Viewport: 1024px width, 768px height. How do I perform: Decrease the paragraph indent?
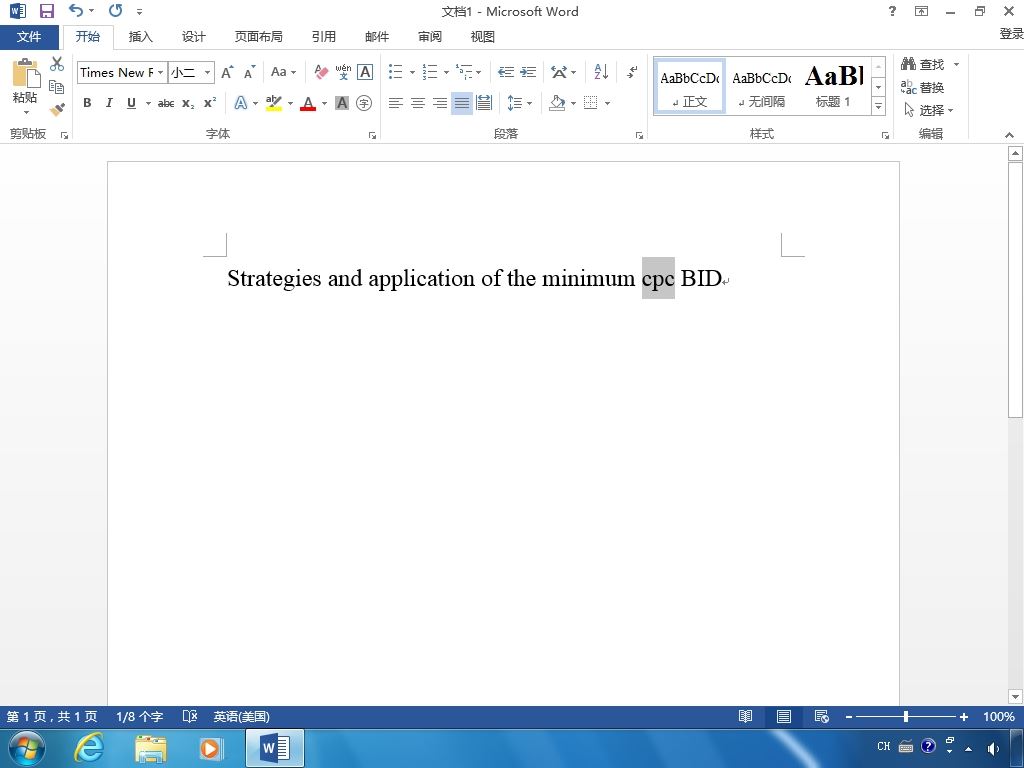click(x=505, y=72)
